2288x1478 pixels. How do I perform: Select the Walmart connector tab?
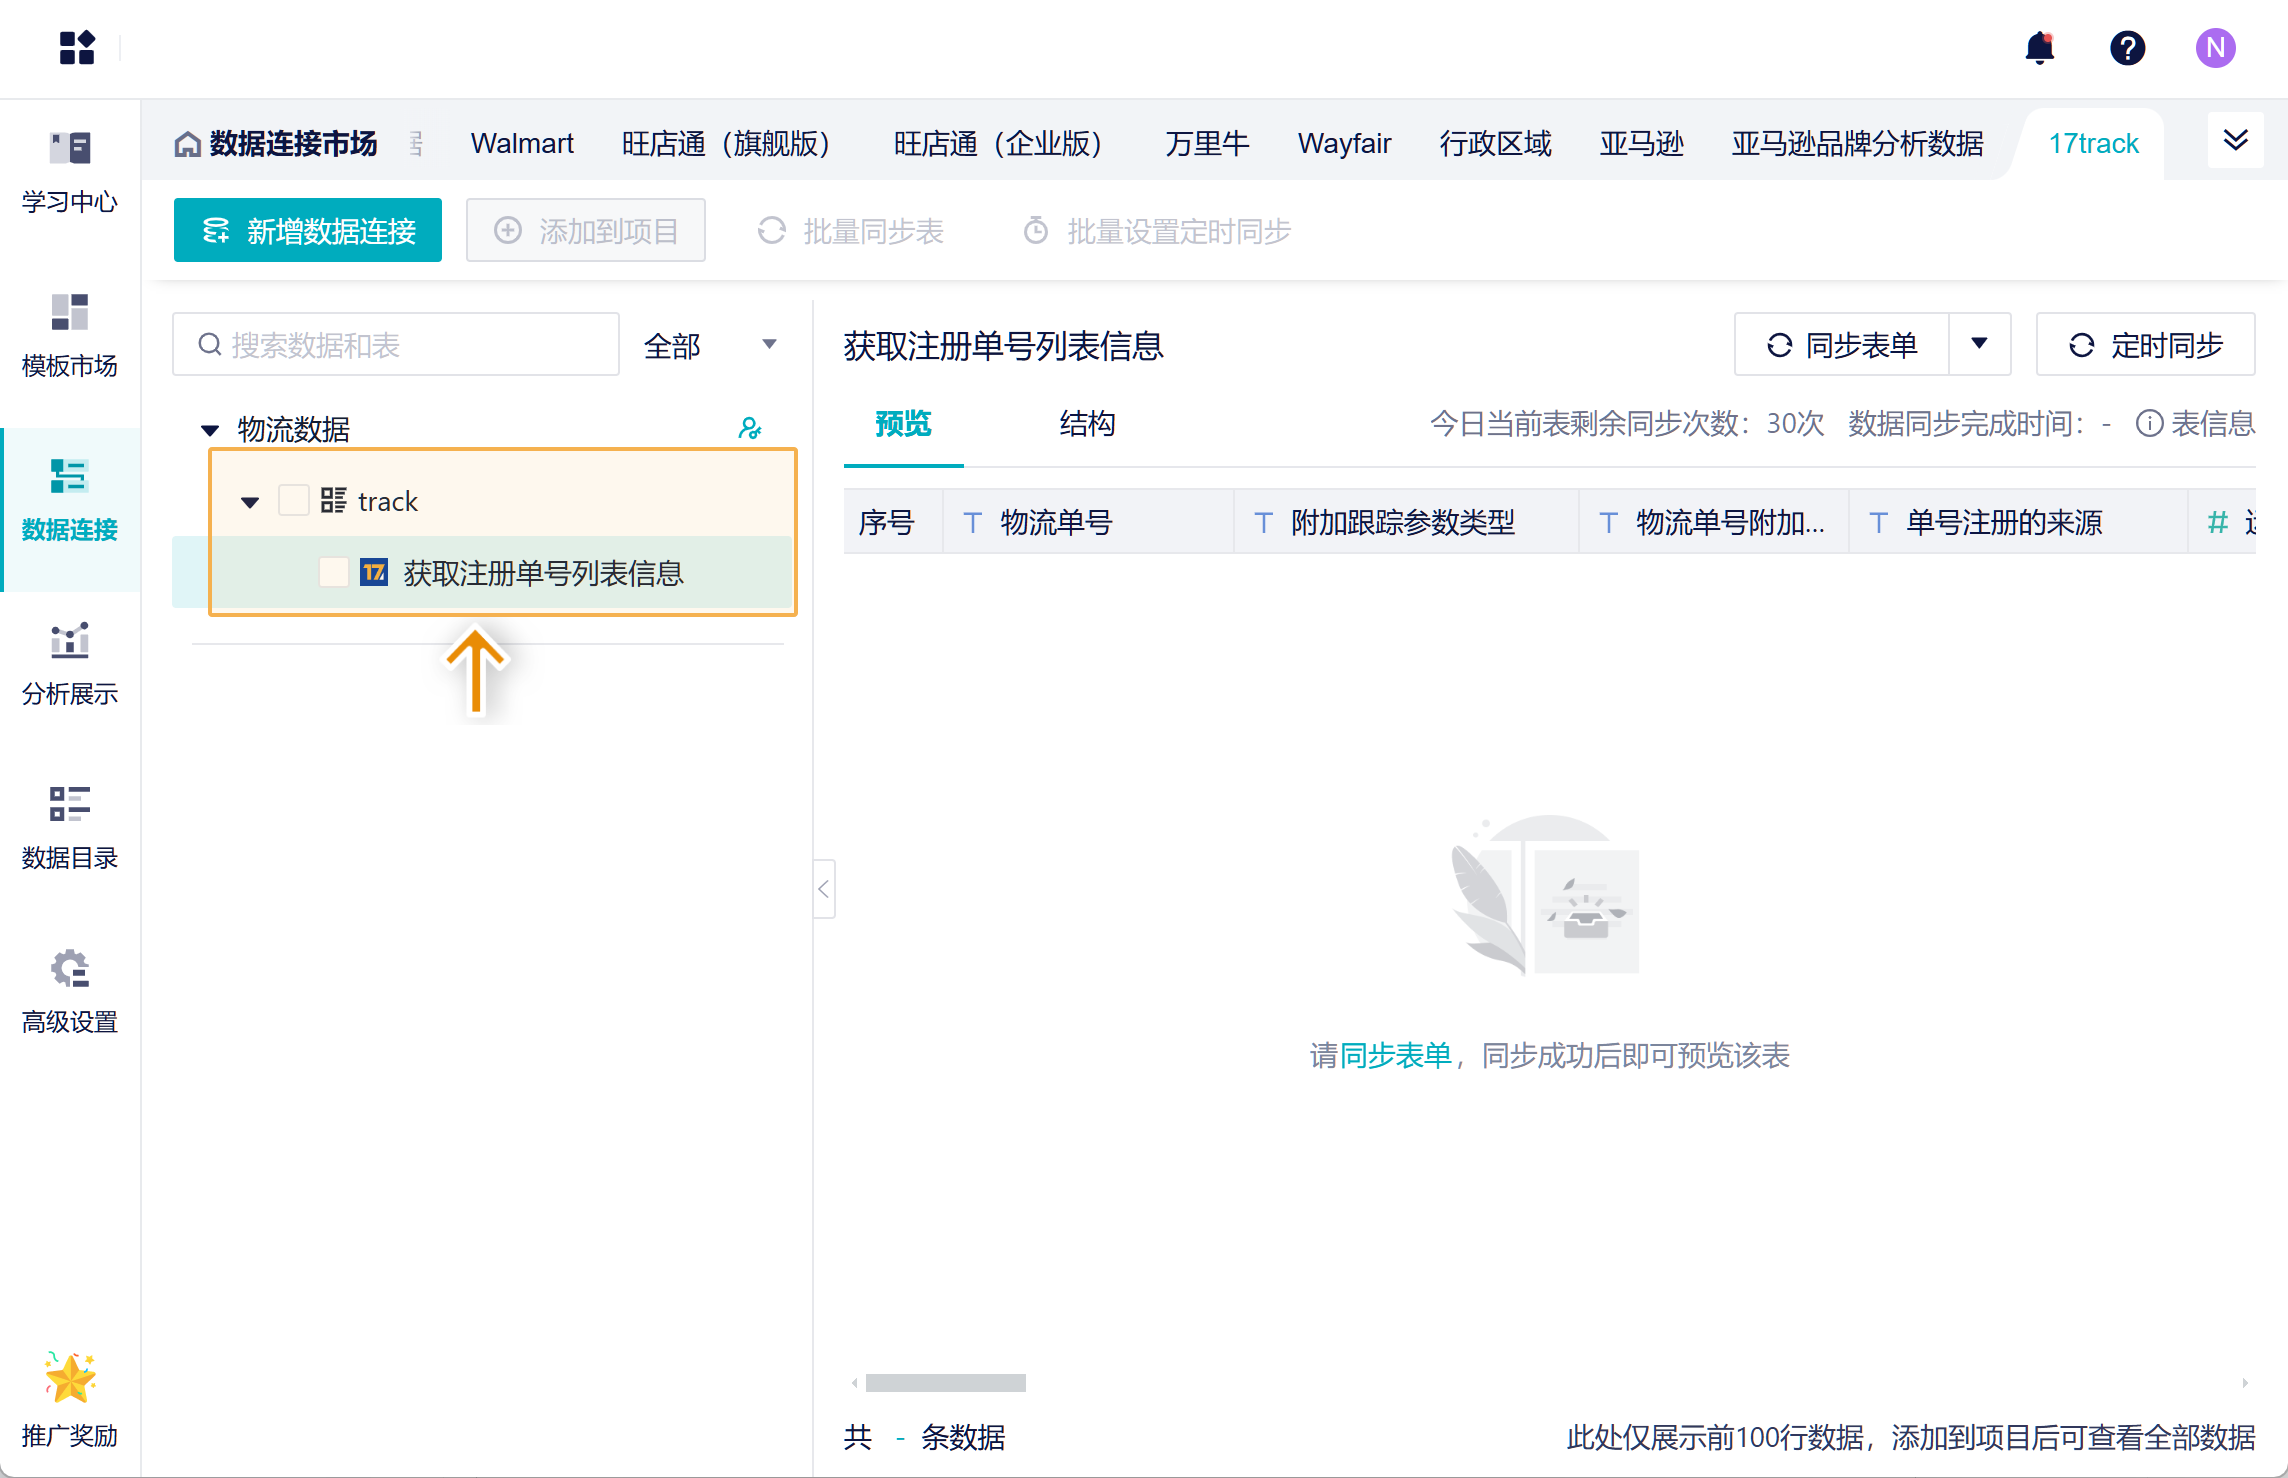522,144
